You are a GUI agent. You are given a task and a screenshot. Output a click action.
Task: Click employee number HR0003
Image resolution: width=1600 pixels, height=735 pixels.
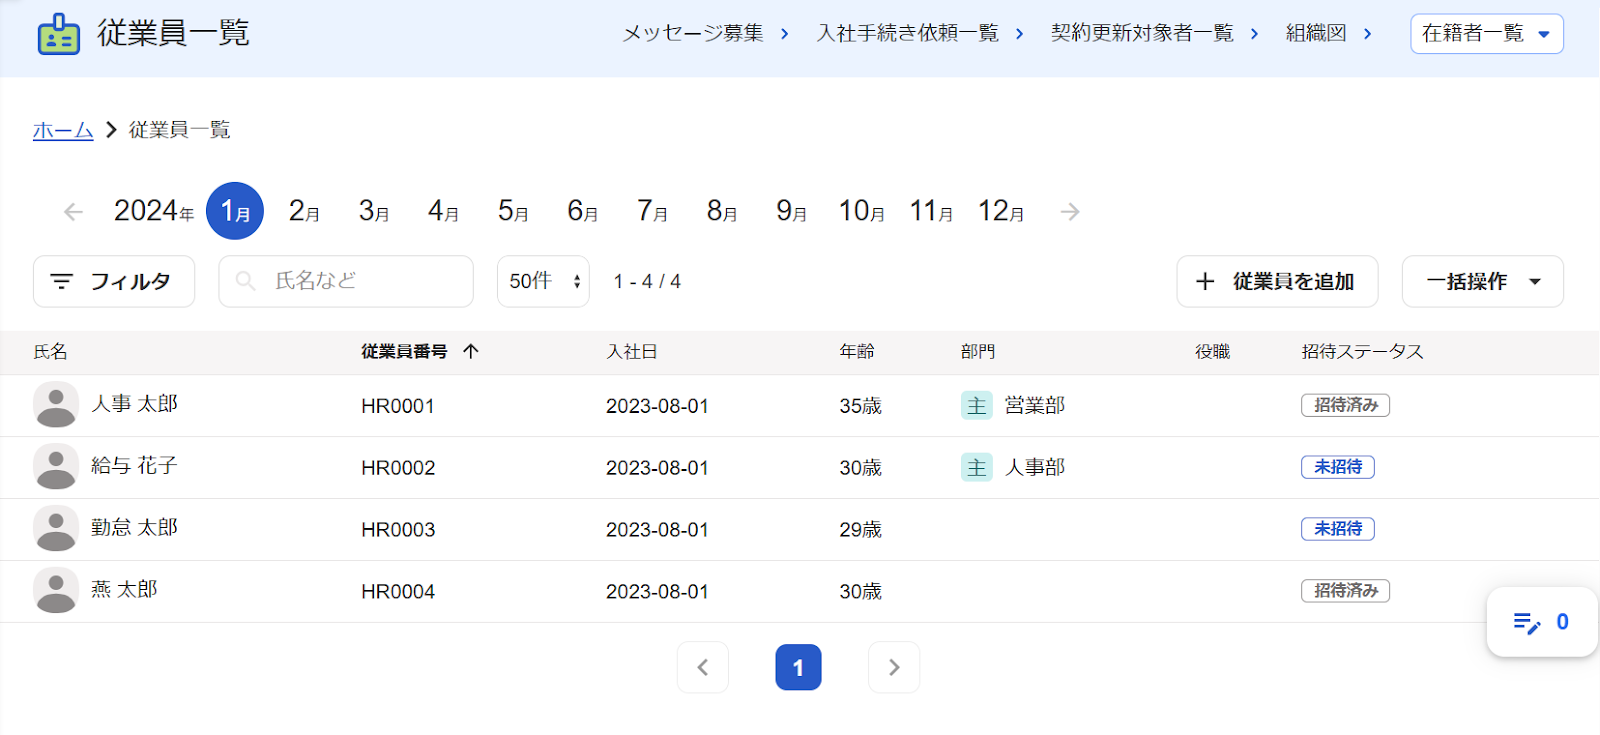tap(398, 530)
